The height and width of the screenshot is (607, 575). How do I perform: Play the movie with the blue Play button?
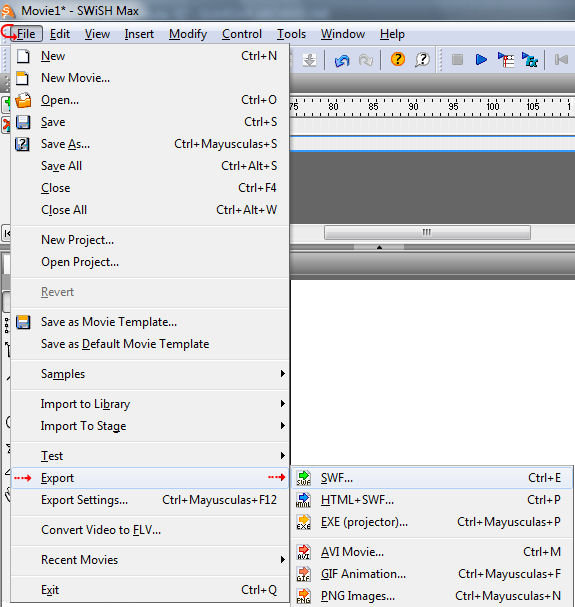click(481, 60)
